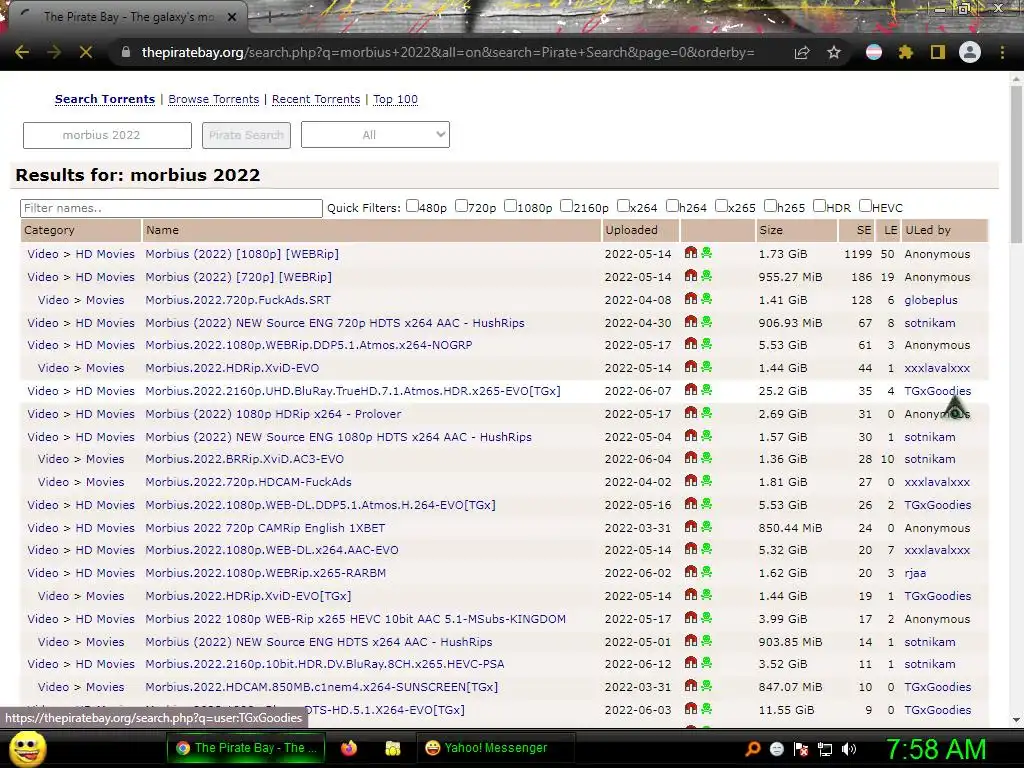Viewport: 1024px width, 768px height.
Task: Stop page loading with X icon
Action: coord(86,52)
